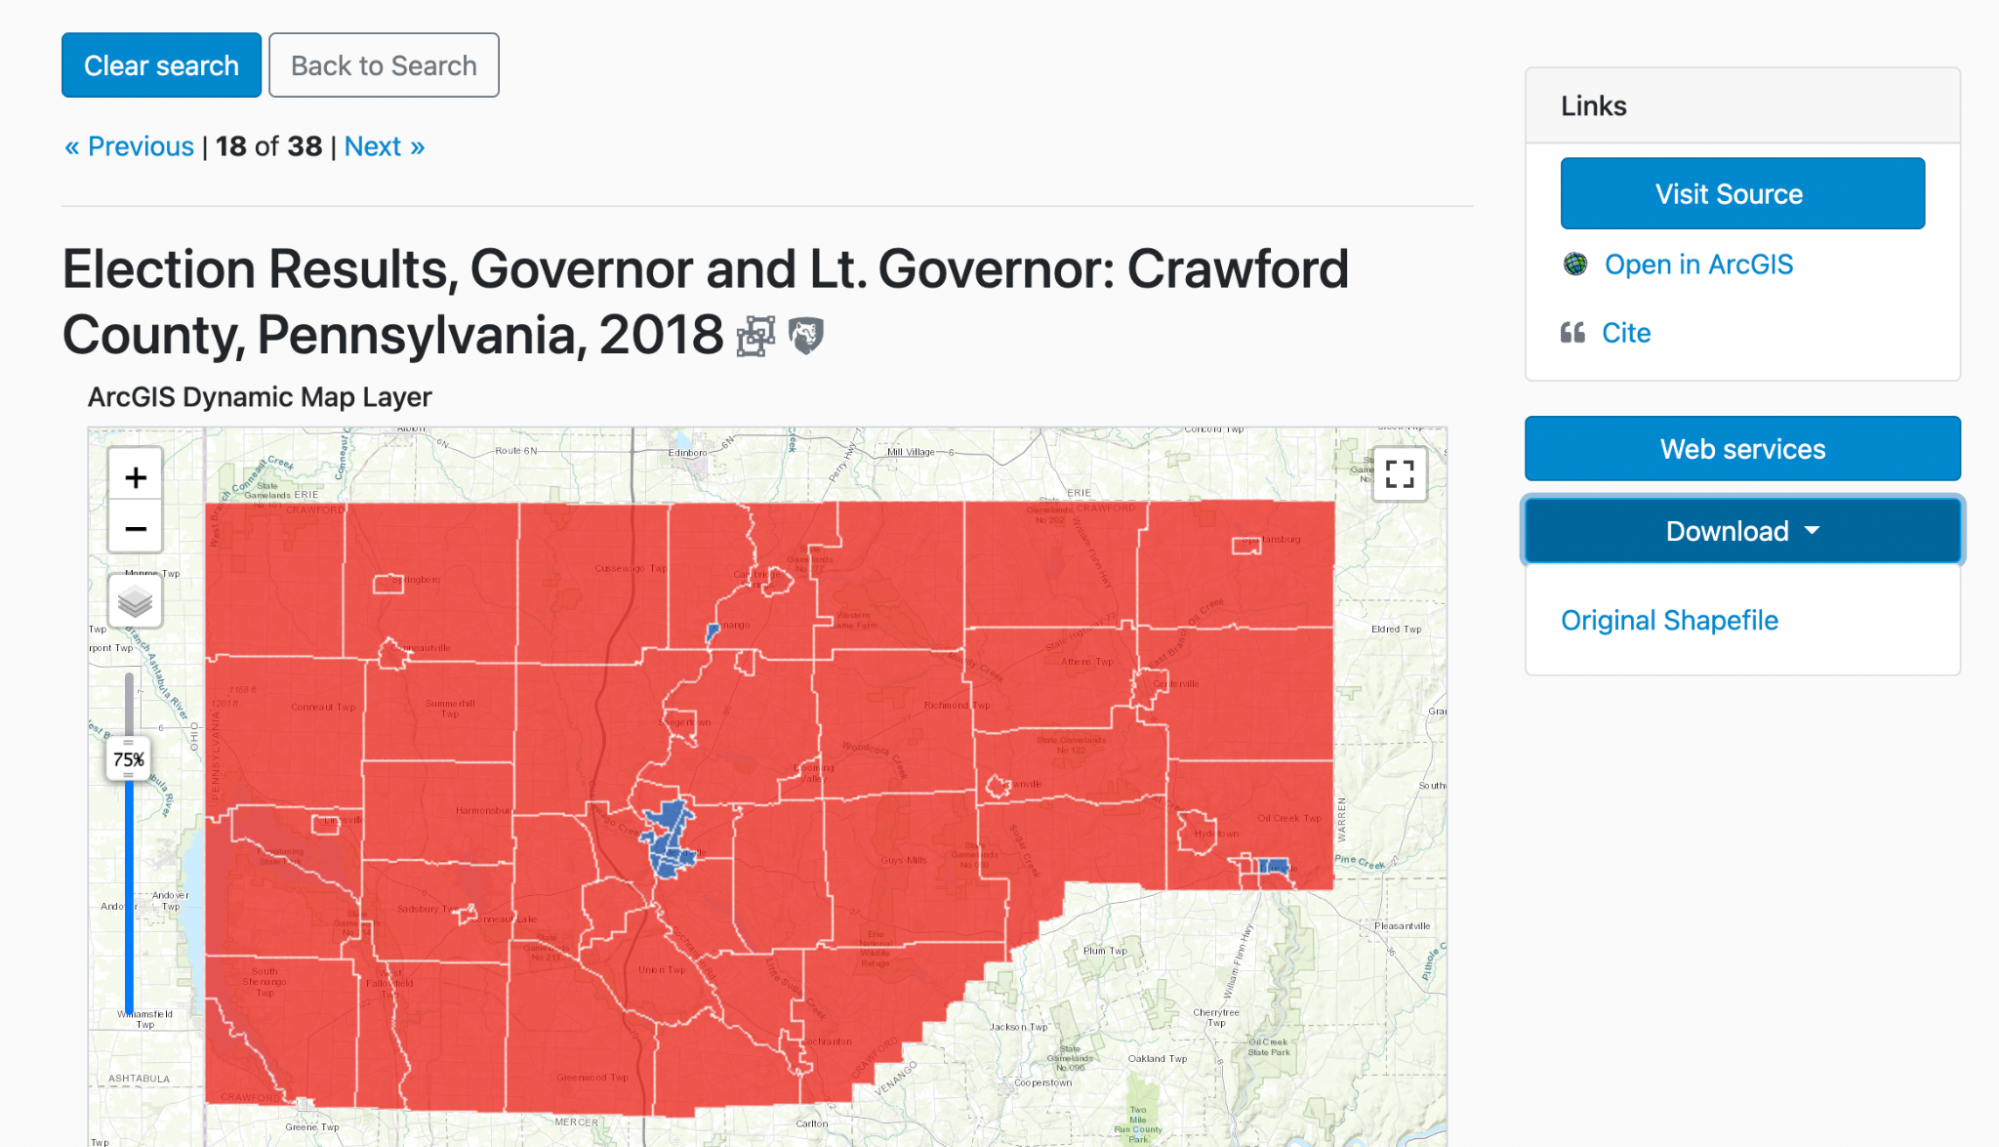Click the fullscreen expand icon on map
The height and width of the screenshot is (1147, 1999).
tap(1403, 474)
